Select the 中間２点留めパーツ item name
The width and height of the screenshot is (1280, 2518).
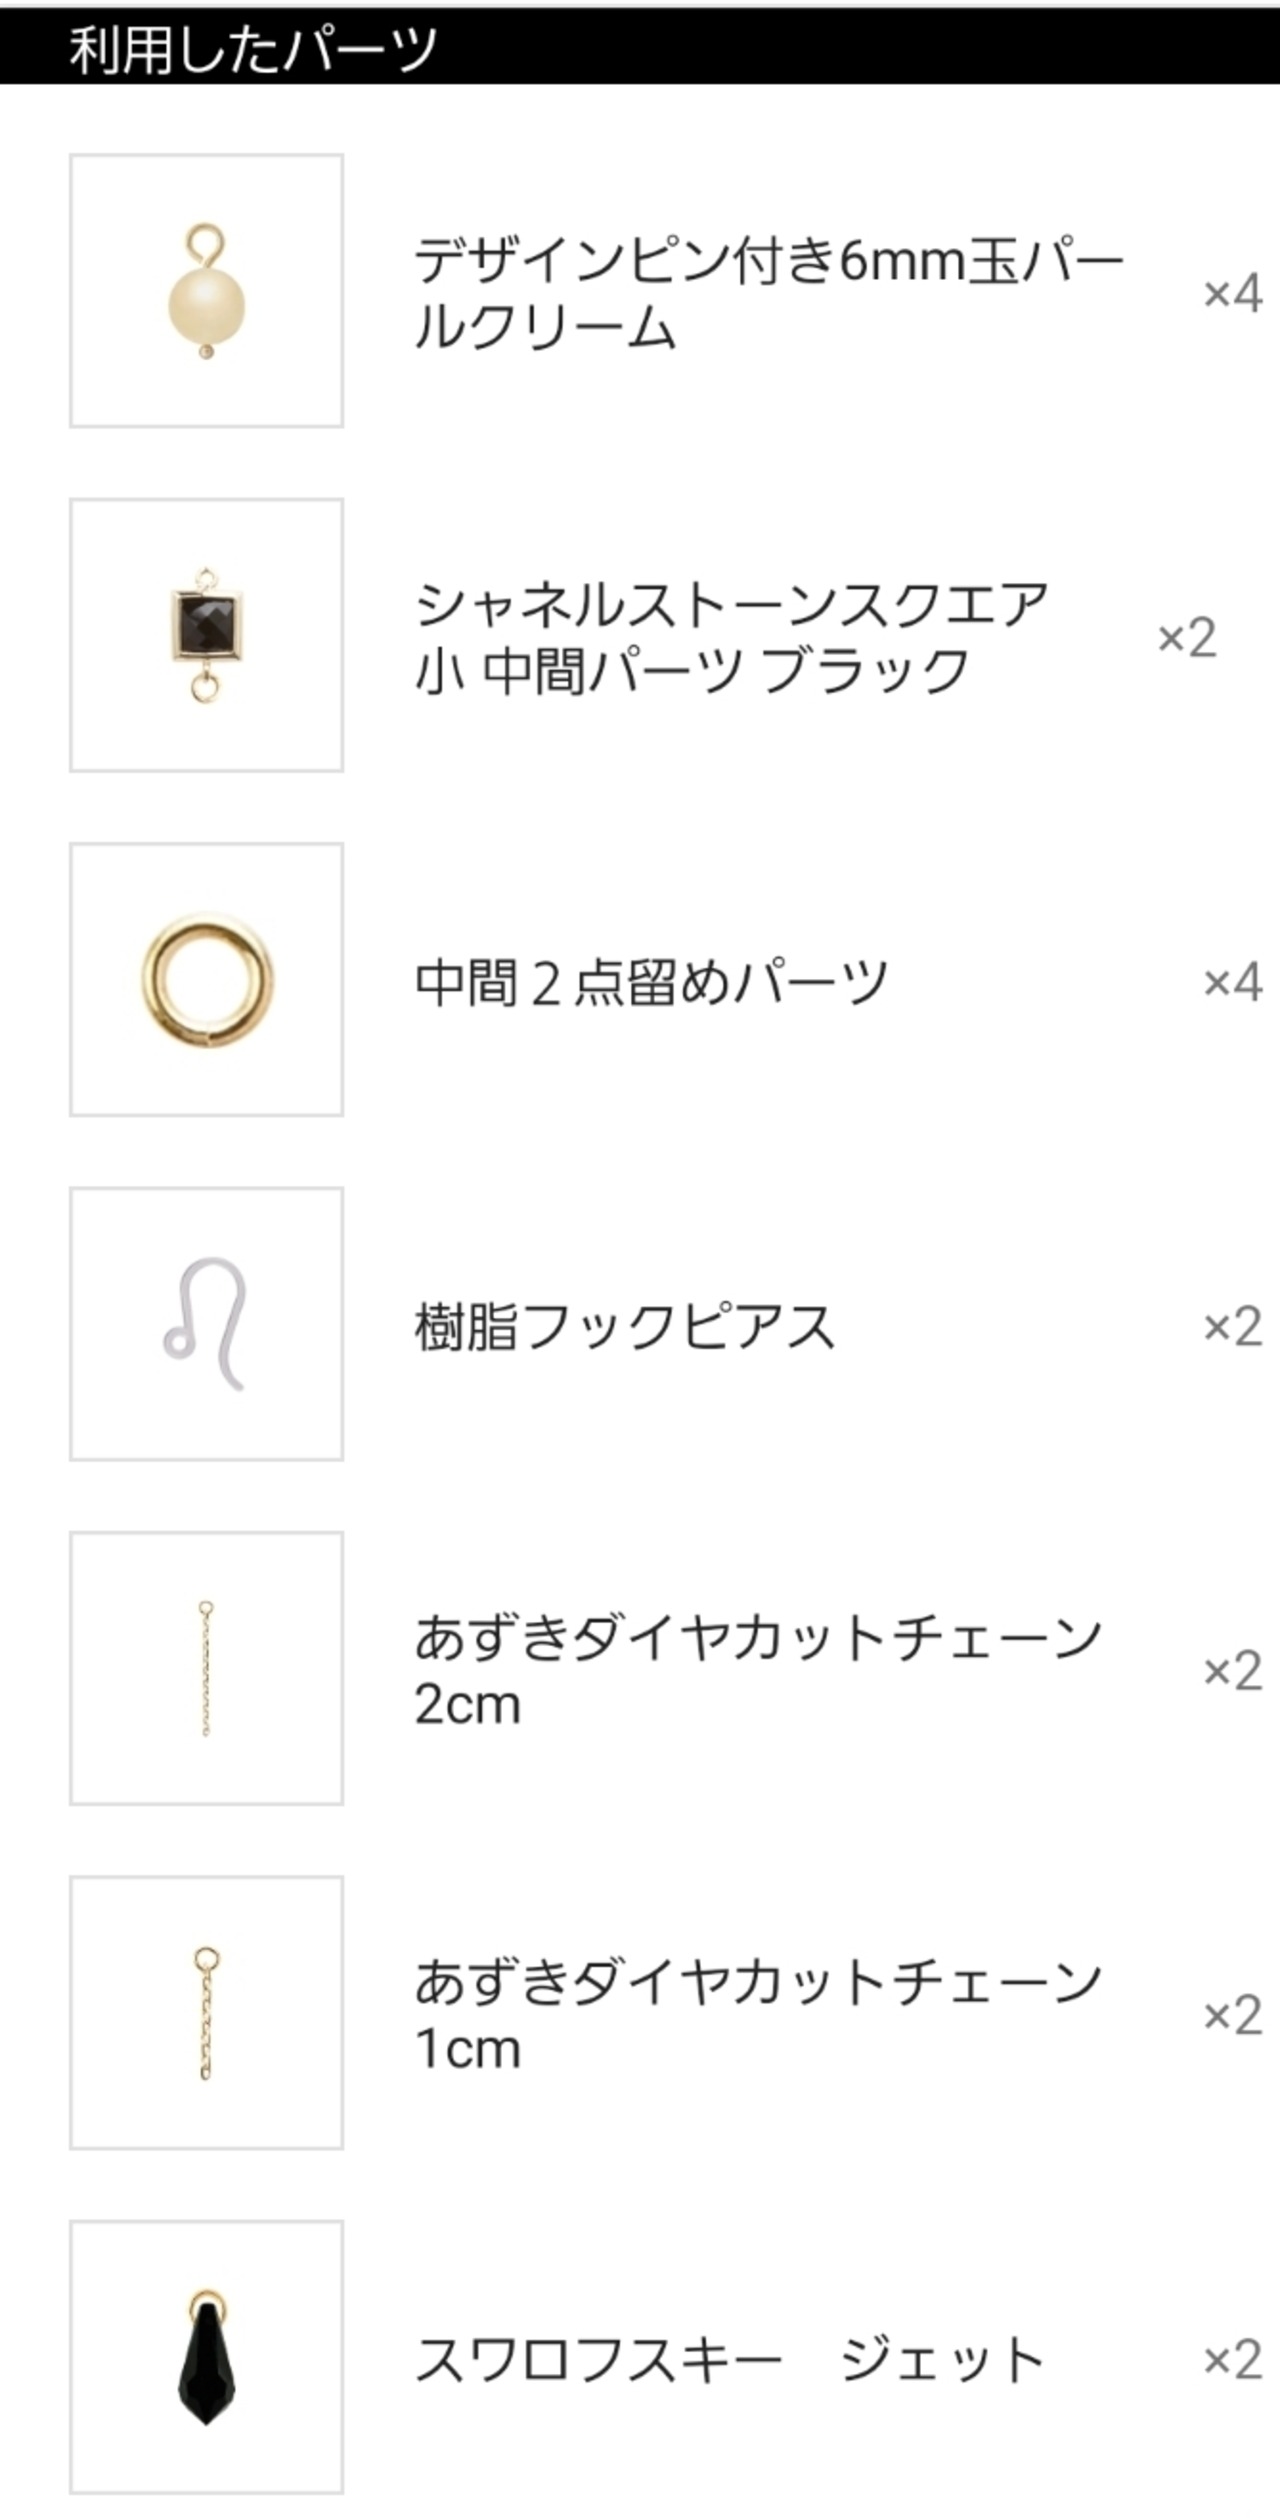[x=651, y=982]
